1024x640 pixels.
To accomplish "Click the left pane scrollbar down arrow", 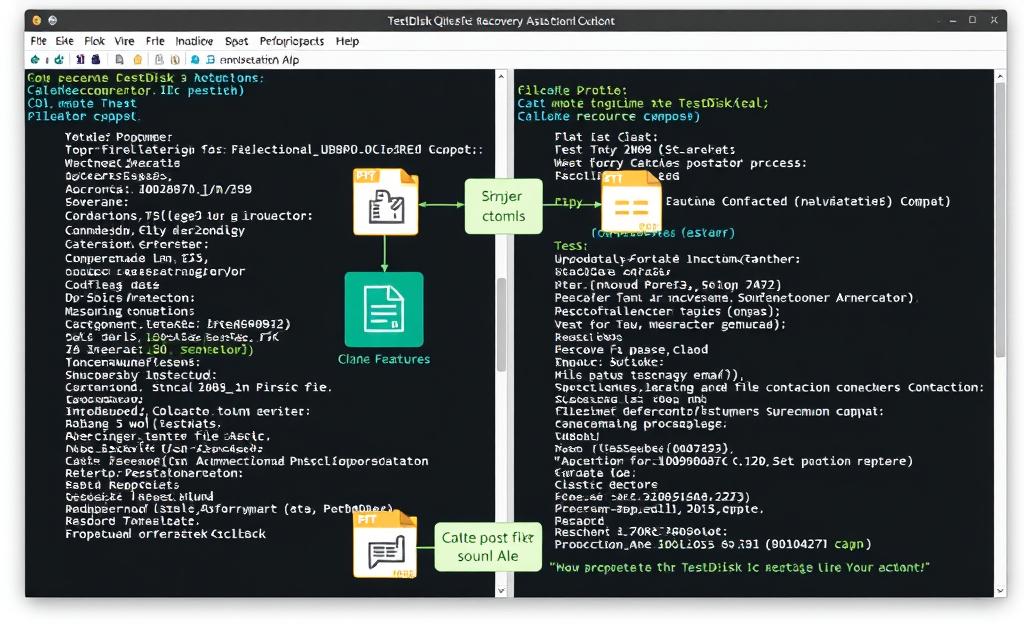I will tap(501, 590).
